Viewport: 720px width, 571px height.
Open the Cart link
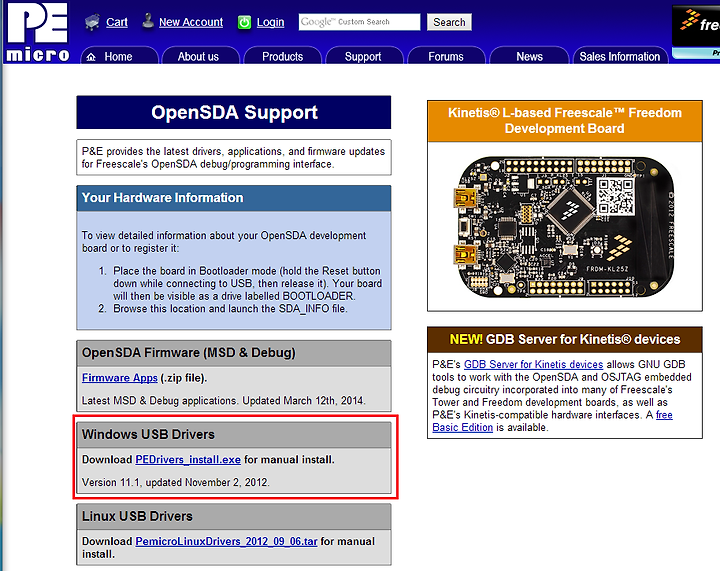click(x=117, y=22)
